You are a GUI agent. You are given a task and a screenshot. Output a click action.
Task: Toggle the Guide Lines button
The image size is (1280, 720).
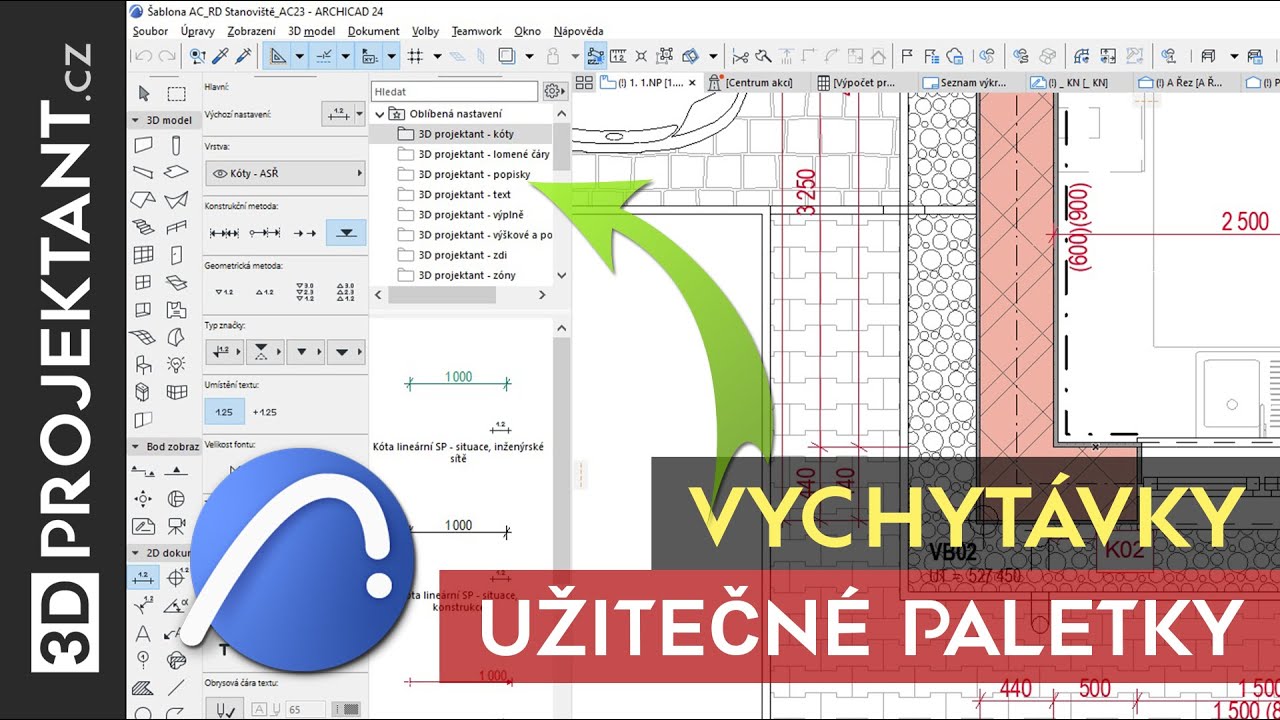tap(277, 56)
